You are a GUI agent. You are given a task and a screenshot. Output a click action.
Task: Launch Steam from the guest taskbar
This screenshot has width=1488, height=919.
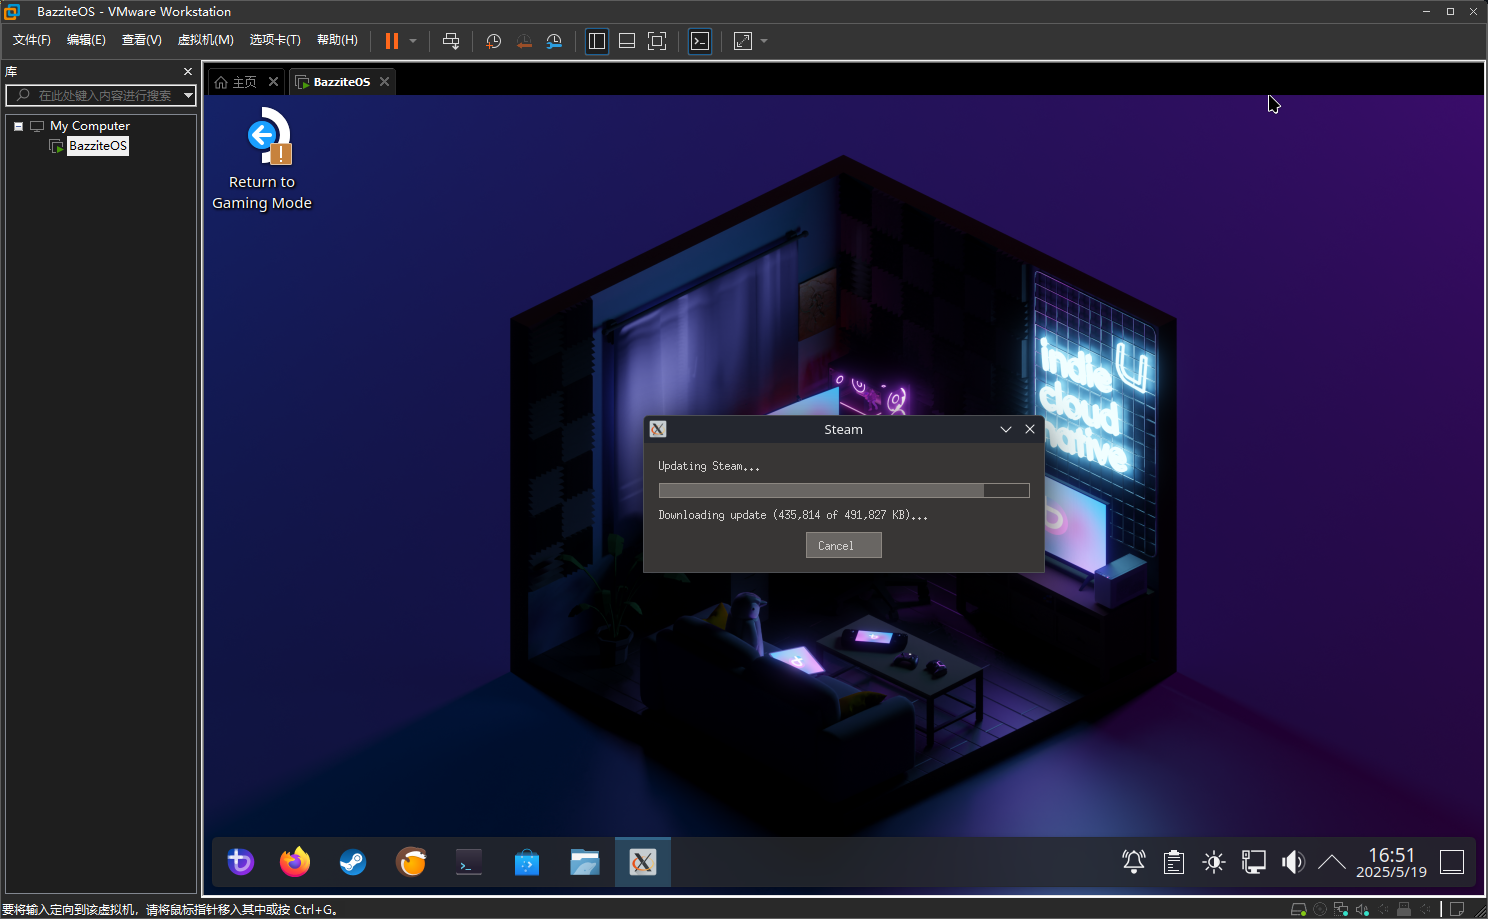[352, 862]
